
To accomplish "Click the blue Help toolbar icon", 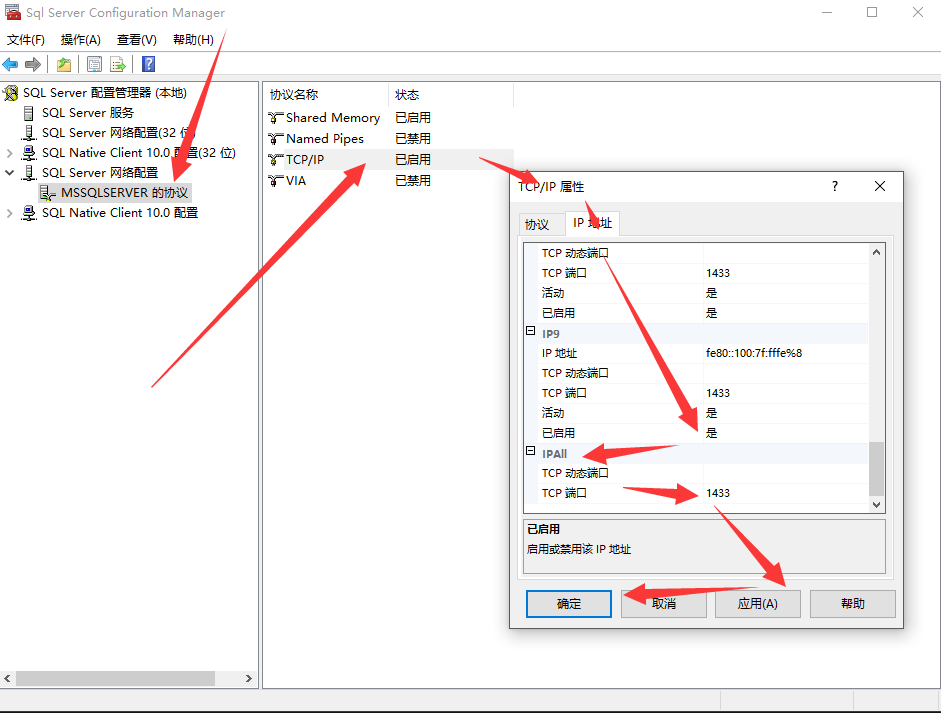I will coord(148,64).
